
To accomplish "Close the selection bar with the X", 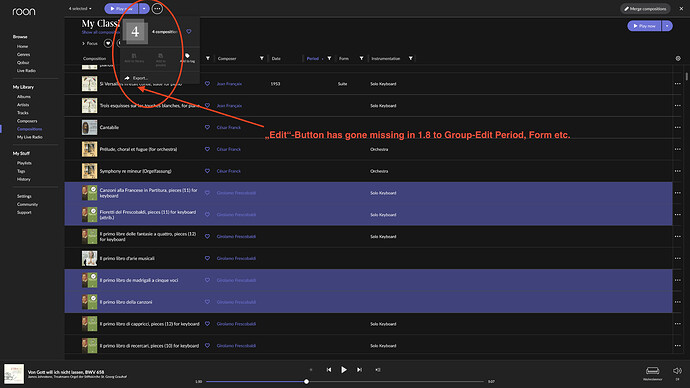I will pos(681,8).
